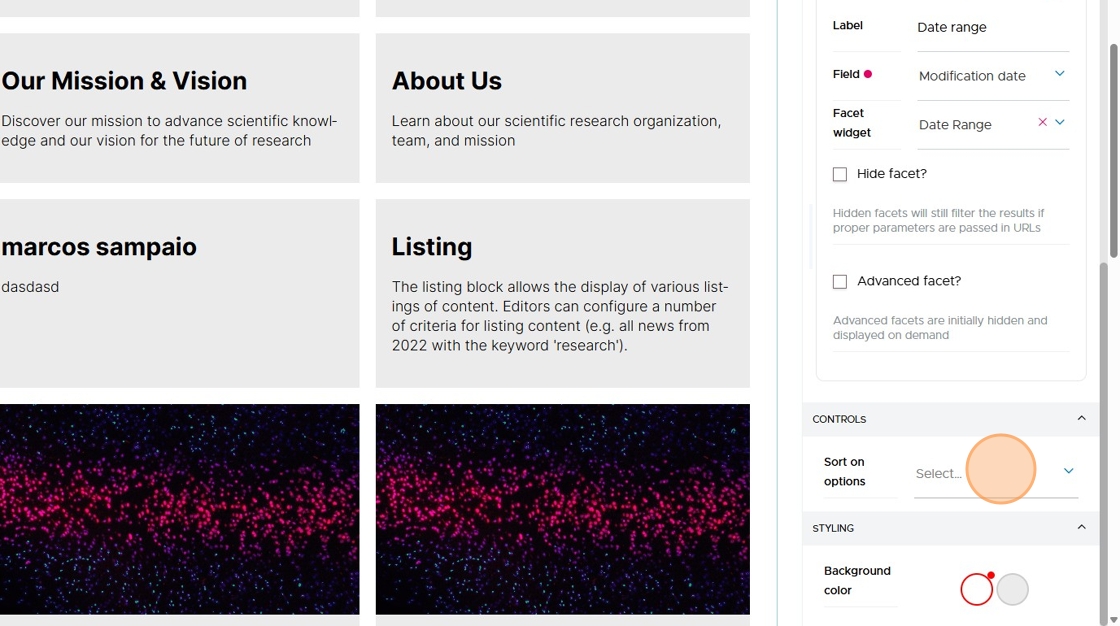Click the sidebar vertical scrollbar
The height and width of the screenshot is (626, 1120).
pyautogui.click(x=1113, y=150)
